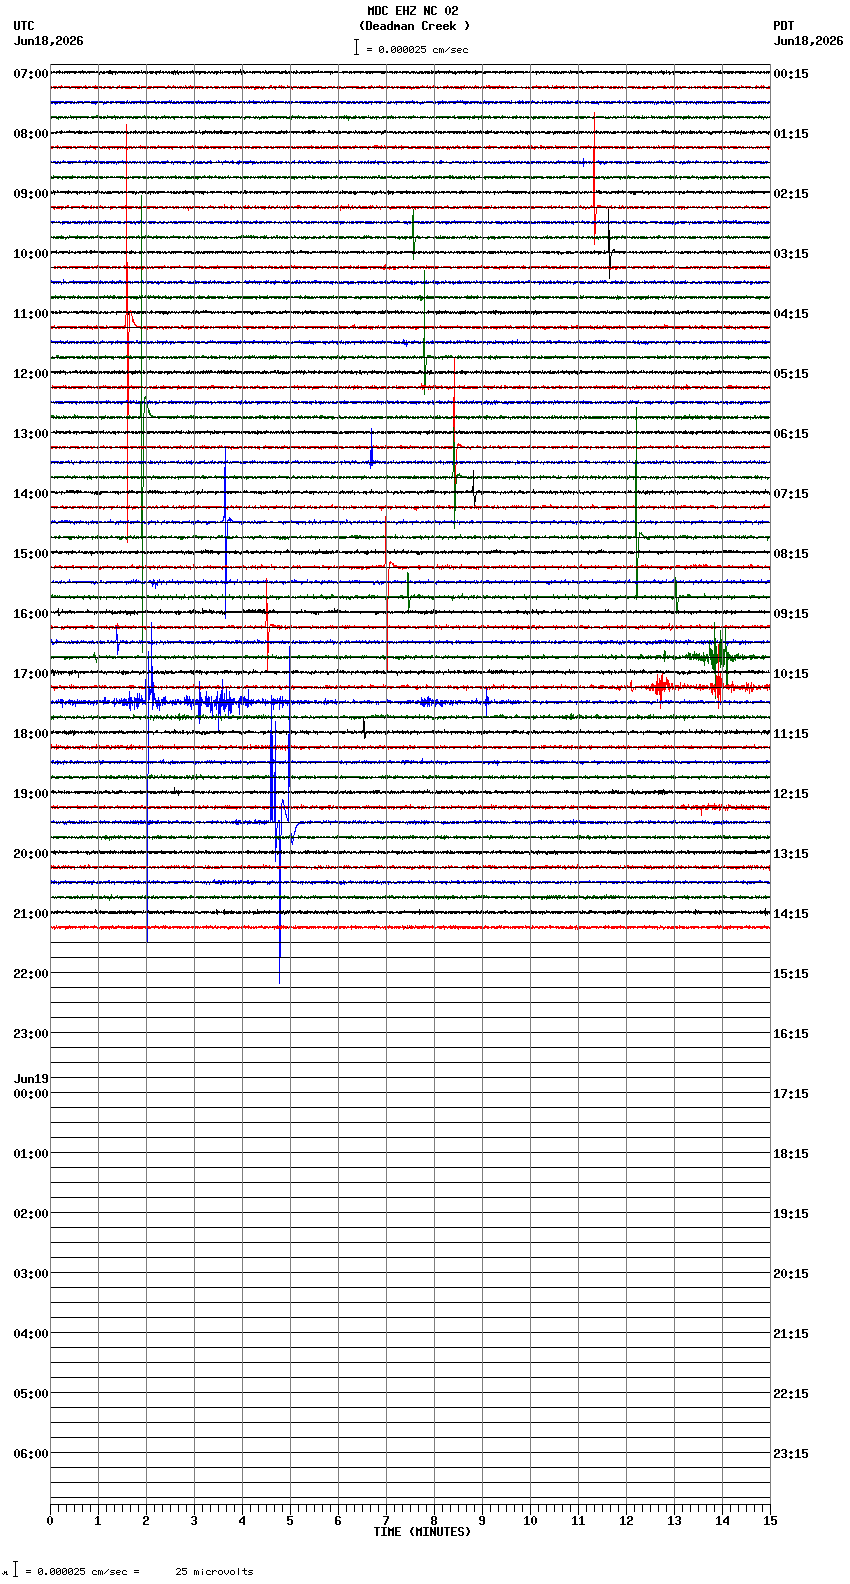Click the TIME (MINUTES) axis label
The height and width of the screenshot is (1584, 850).
point(422,1532)
